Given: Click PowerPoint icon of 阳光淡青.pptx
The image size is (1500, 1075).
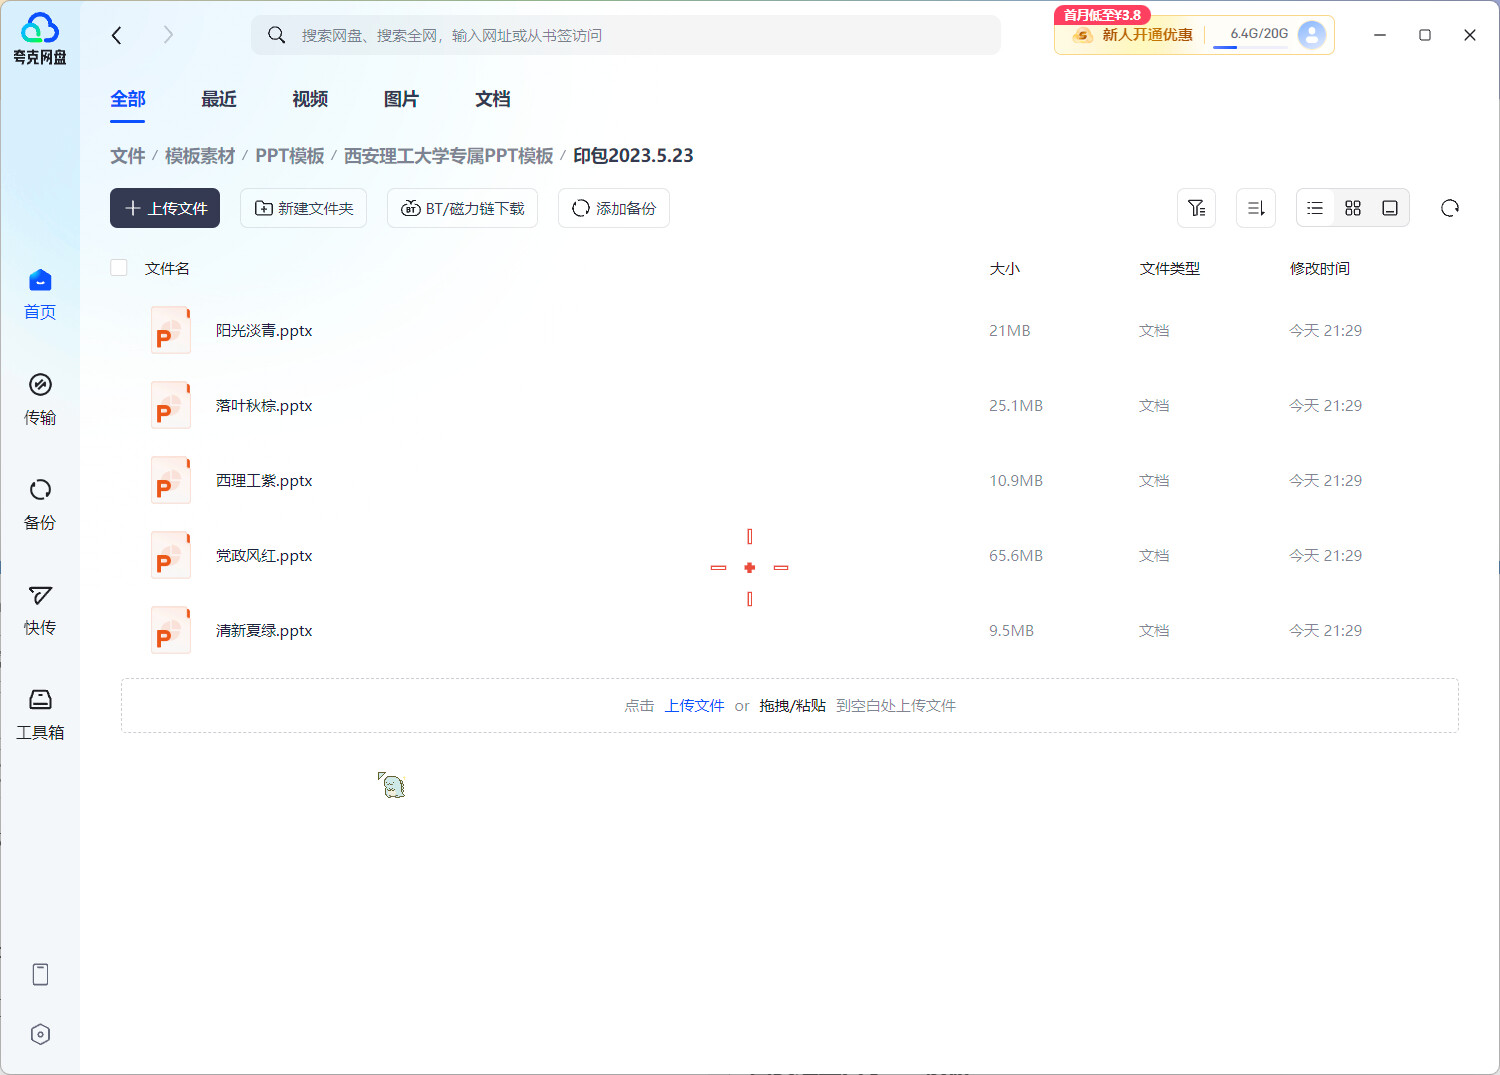Looking at the screenshot, I should click(171, 330).
